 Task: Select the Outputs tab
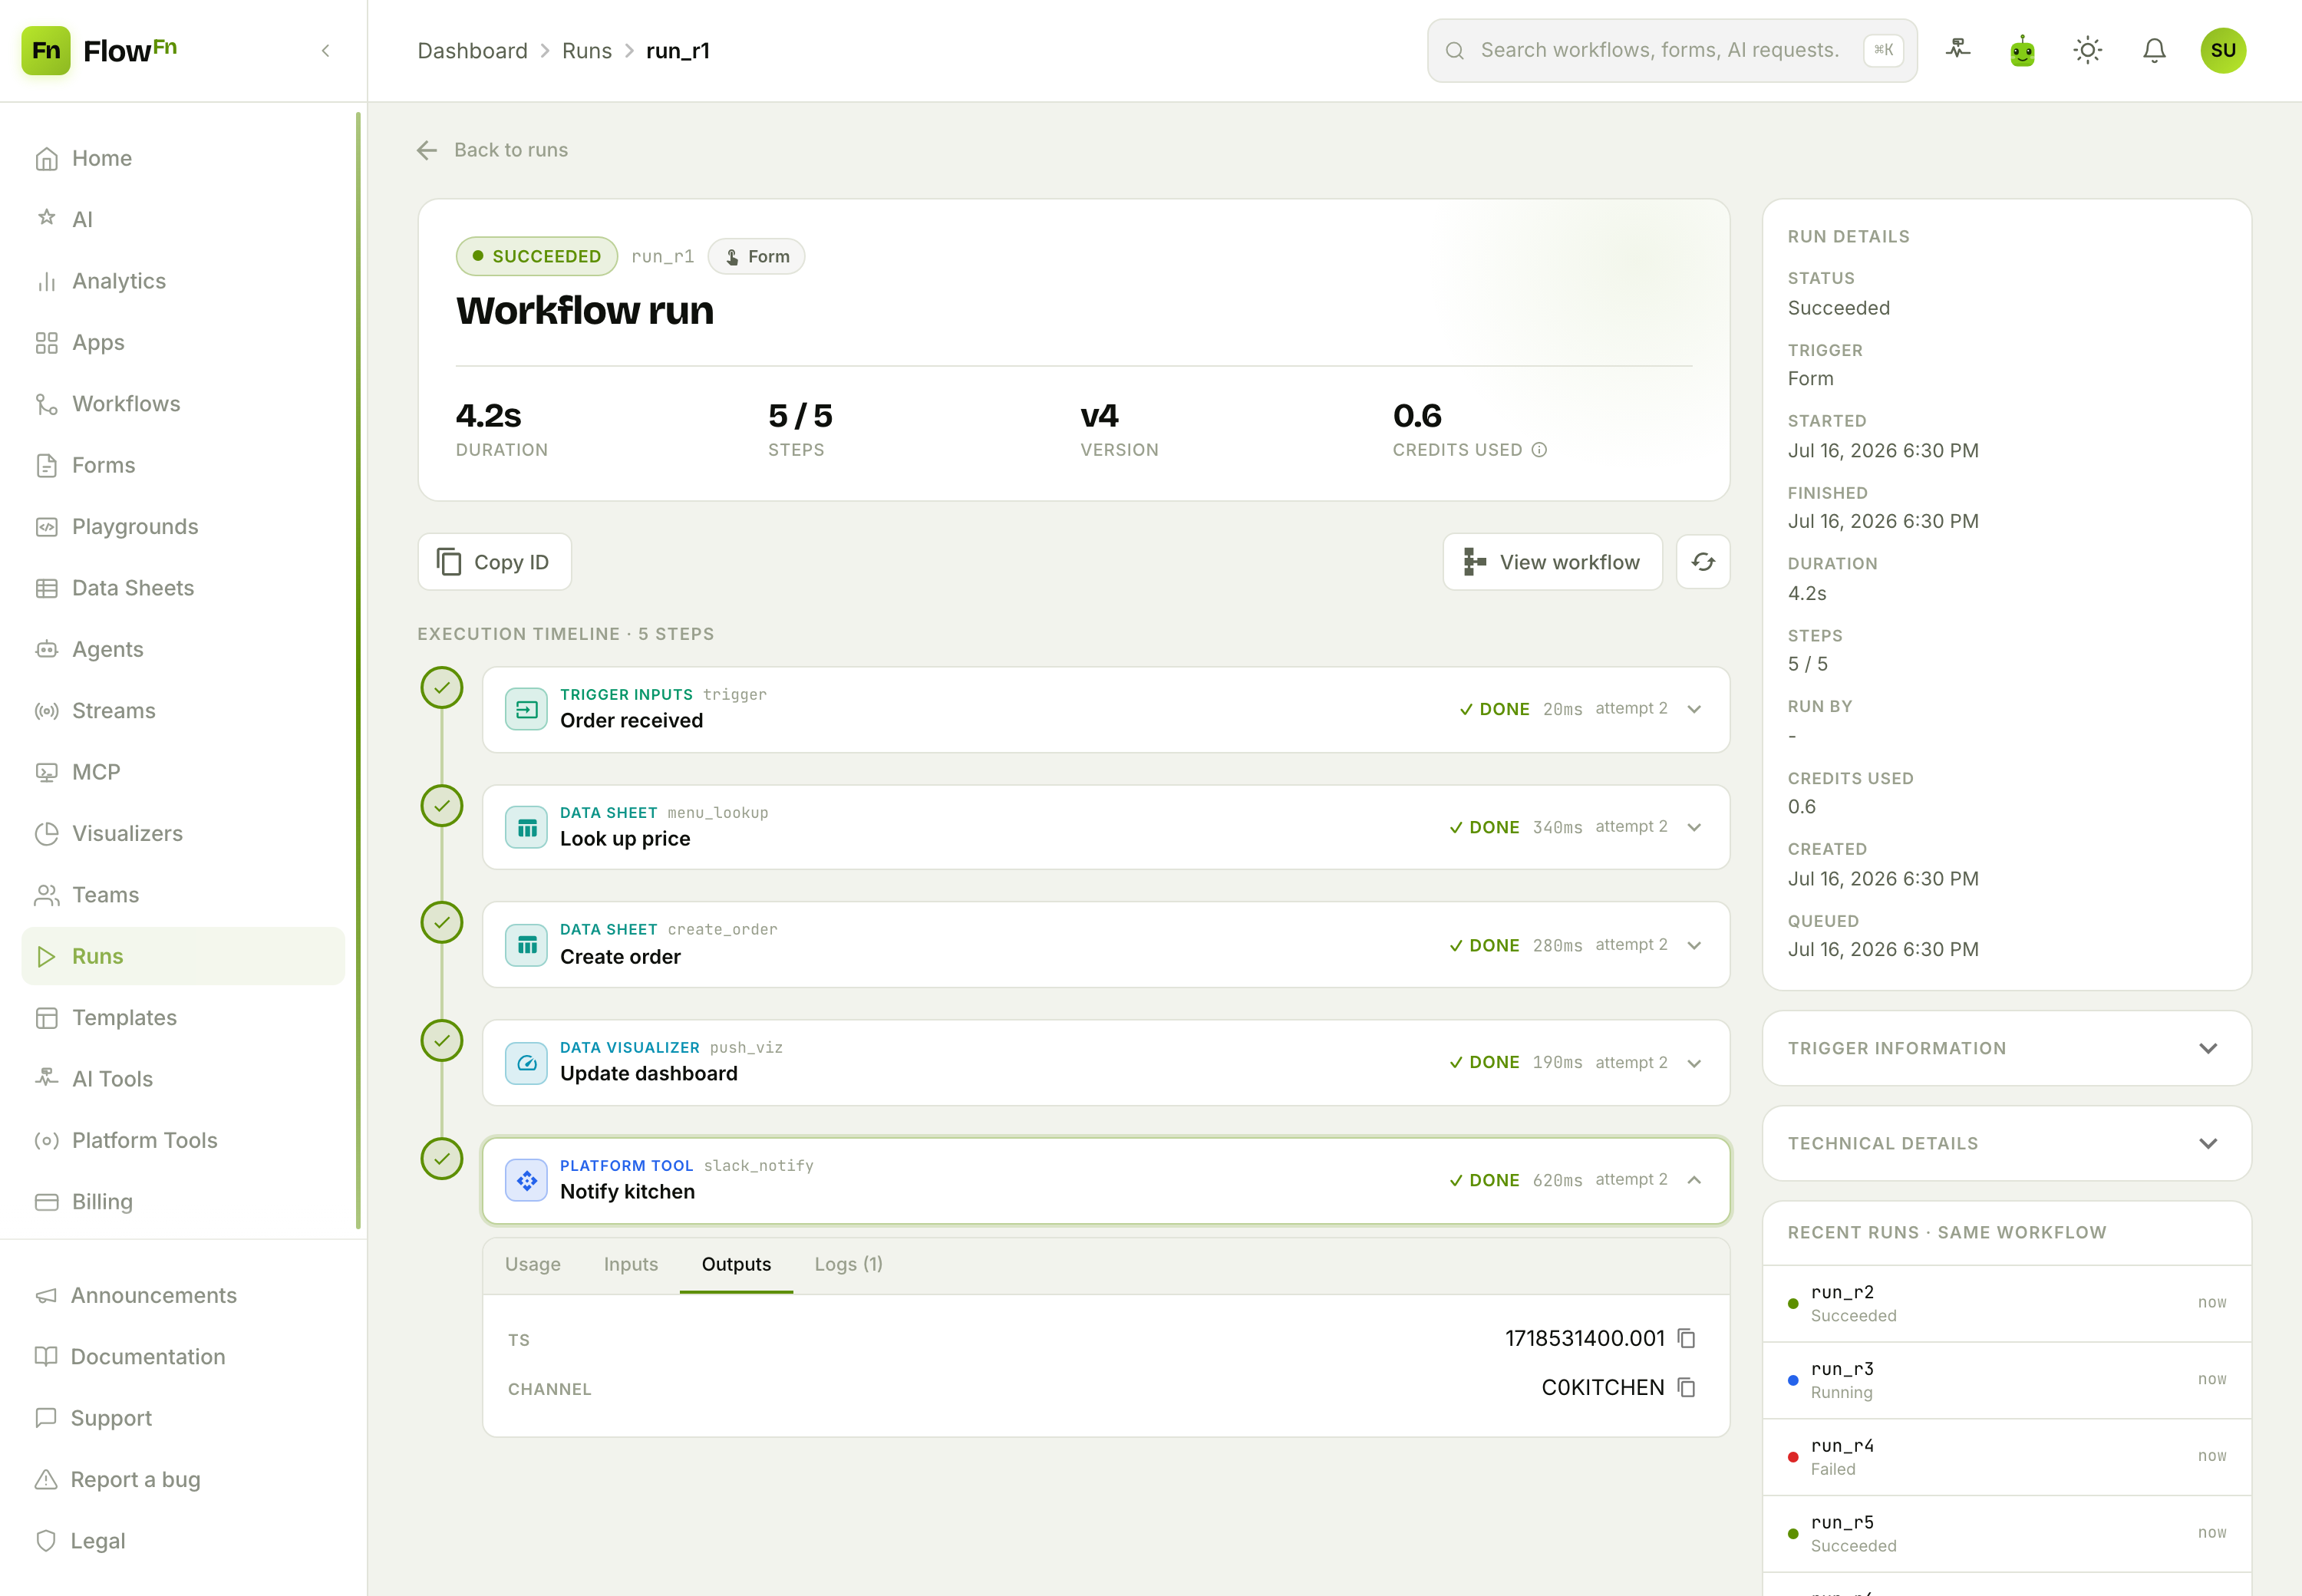pos(736,1264)
